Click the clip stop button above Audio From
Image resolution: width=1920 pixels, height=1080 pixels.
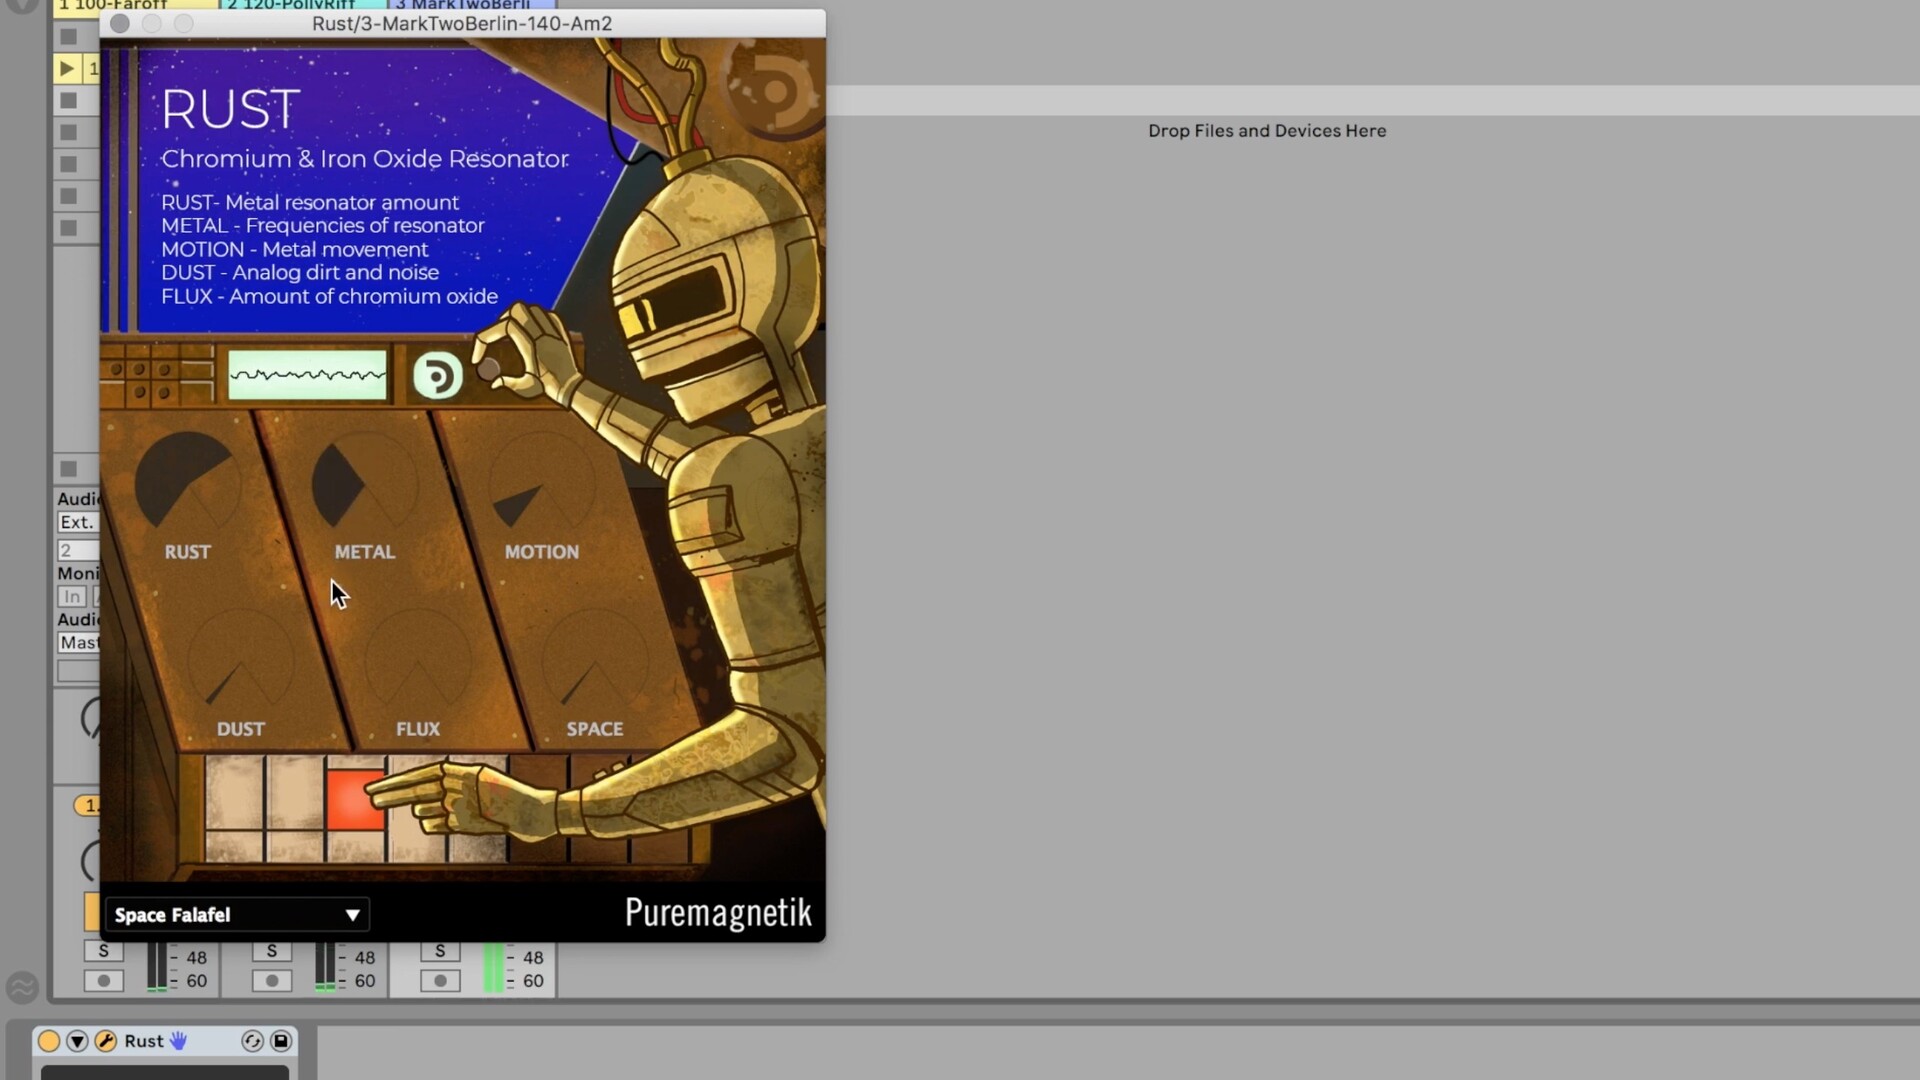[68, 468]
